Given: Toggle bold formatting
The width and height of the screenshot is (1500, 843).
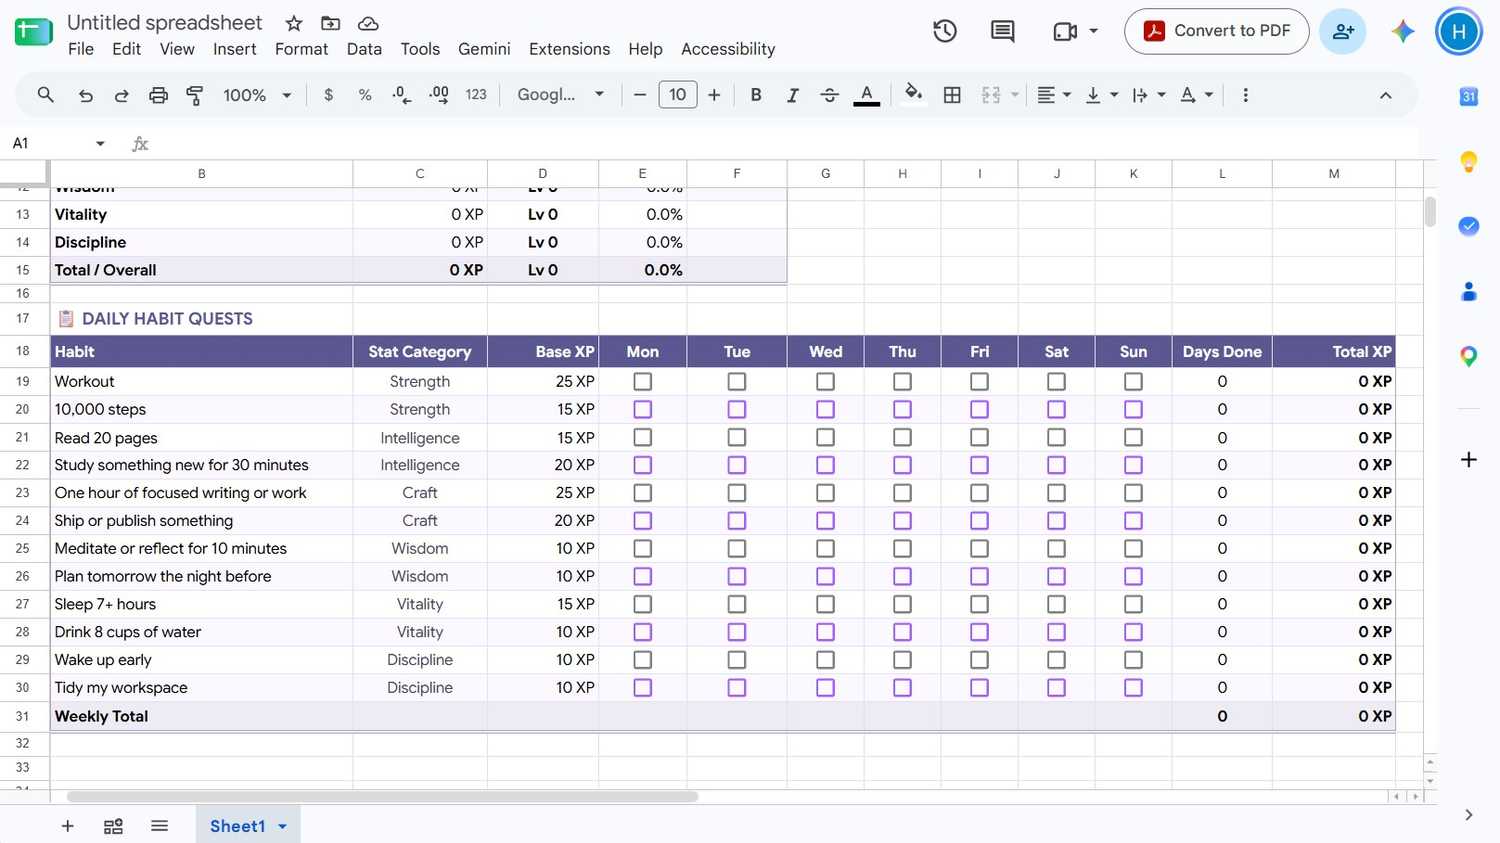Looking at the screenshot, I should [x=756, y=95].
